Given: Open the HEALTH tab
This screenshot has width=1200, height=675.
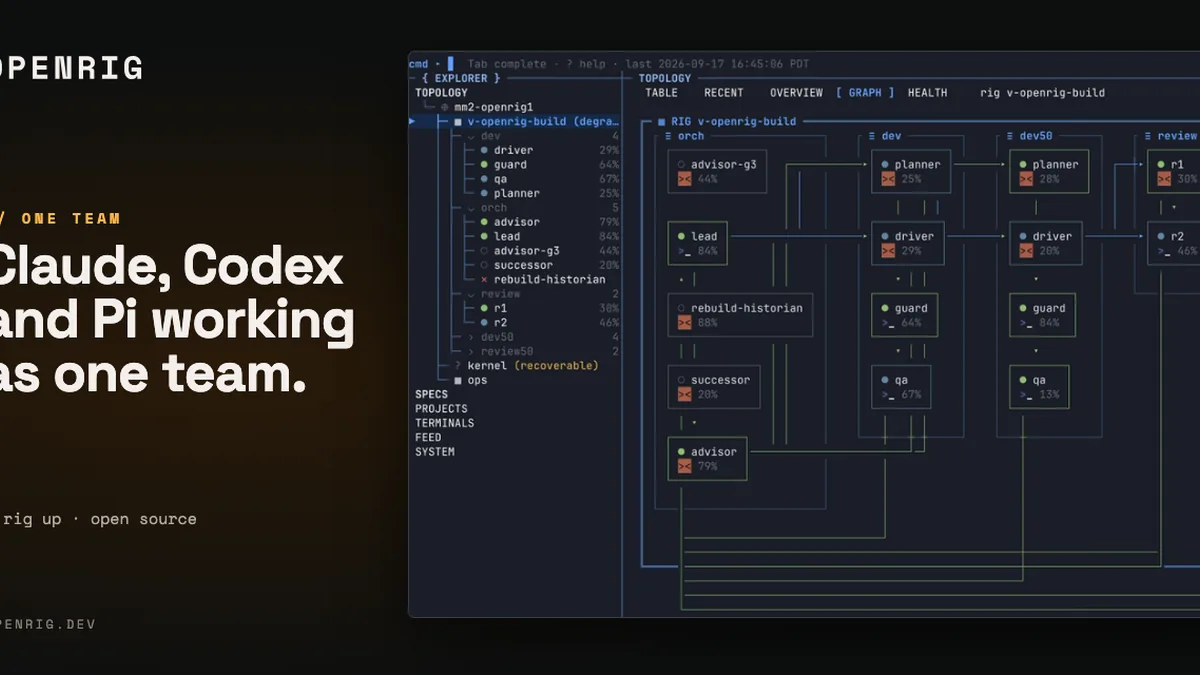Looking at the screenshot, I should click(927, 93).
